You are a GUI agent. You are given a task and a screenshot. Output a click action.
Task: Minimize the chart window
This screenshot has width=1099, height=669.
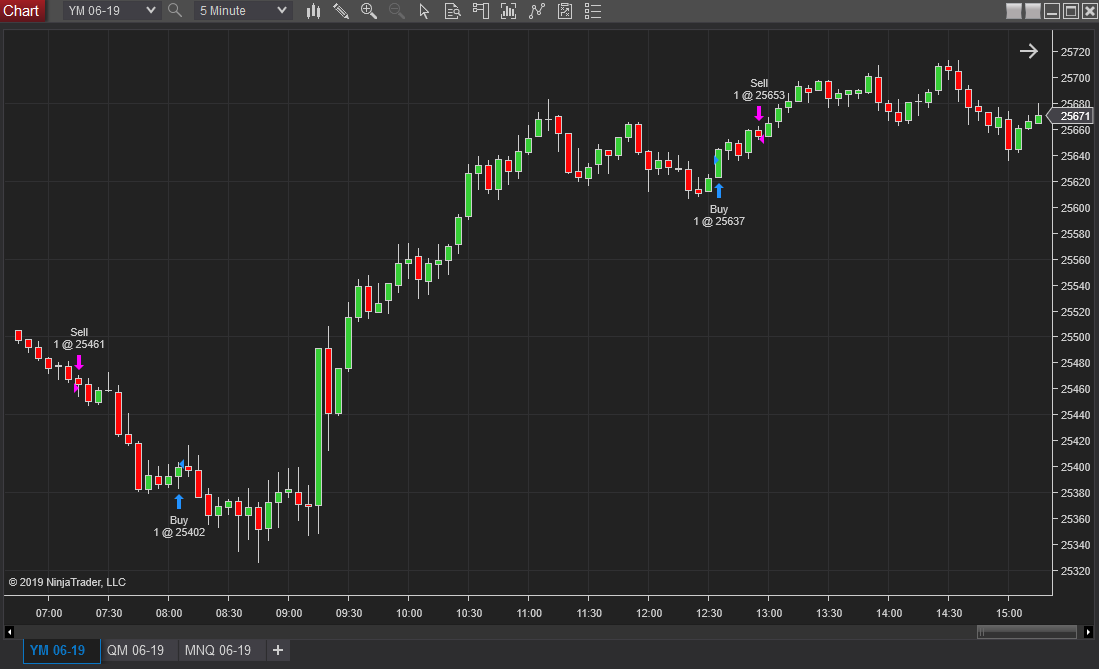click(x=1051, y=11)
